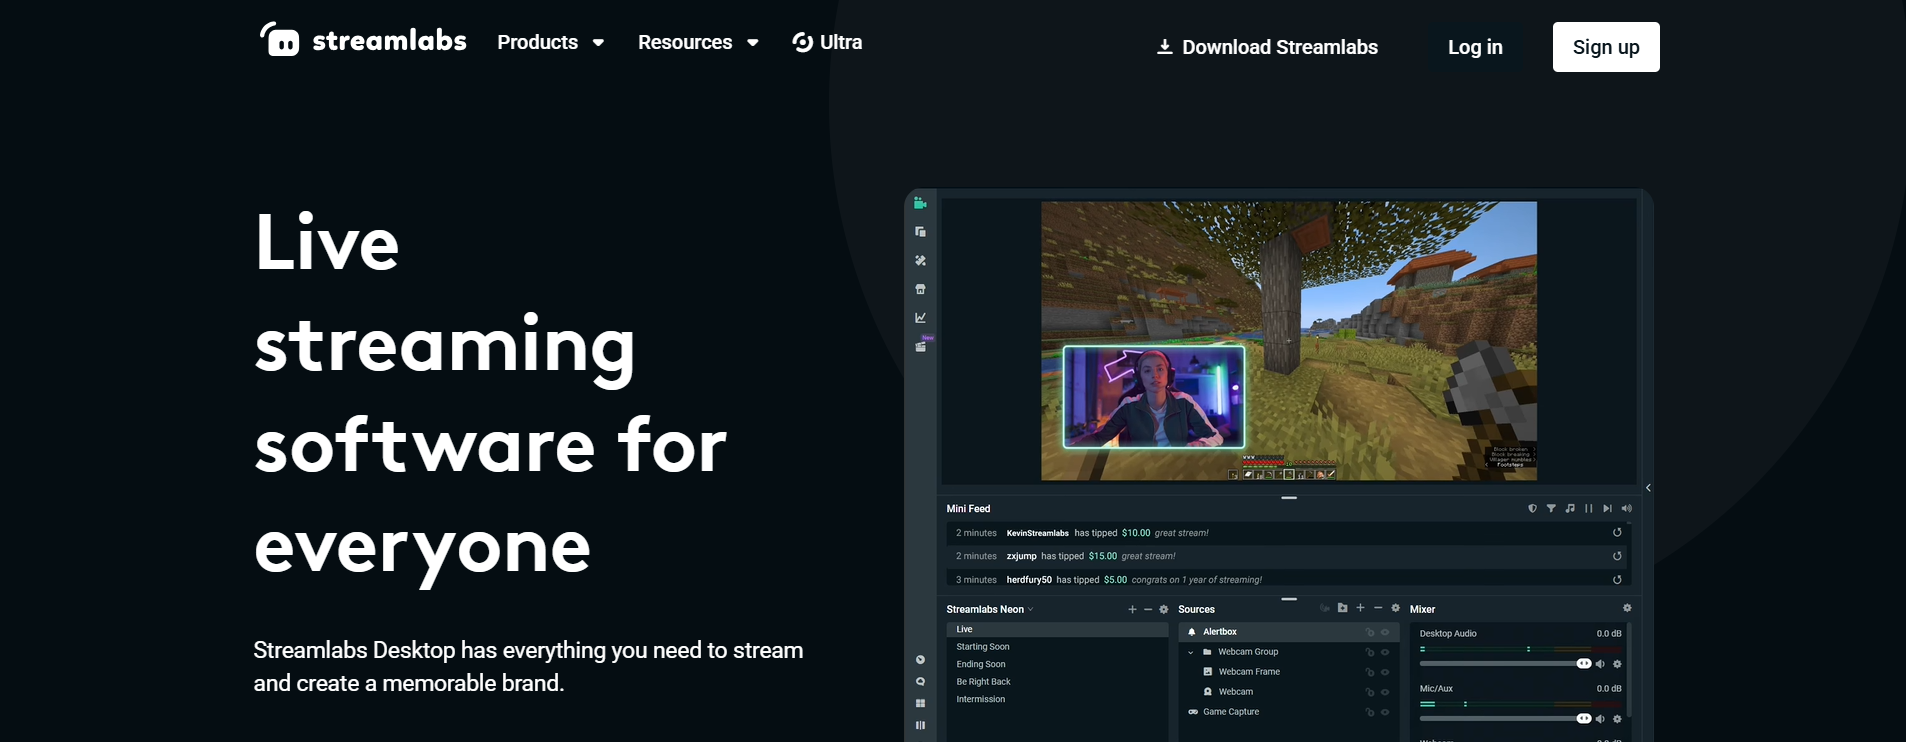Open the Resources dropdown menu
This screenshot has width=1906, height=742.
click(699, 42)
